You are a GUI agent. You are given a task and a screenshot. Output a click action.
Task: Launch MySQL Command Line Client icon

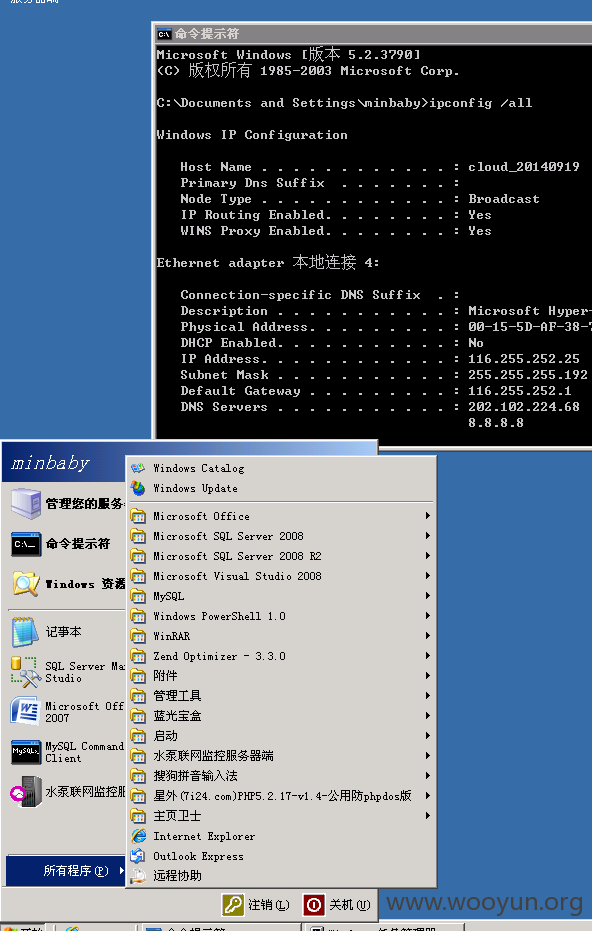click(26, 752)
